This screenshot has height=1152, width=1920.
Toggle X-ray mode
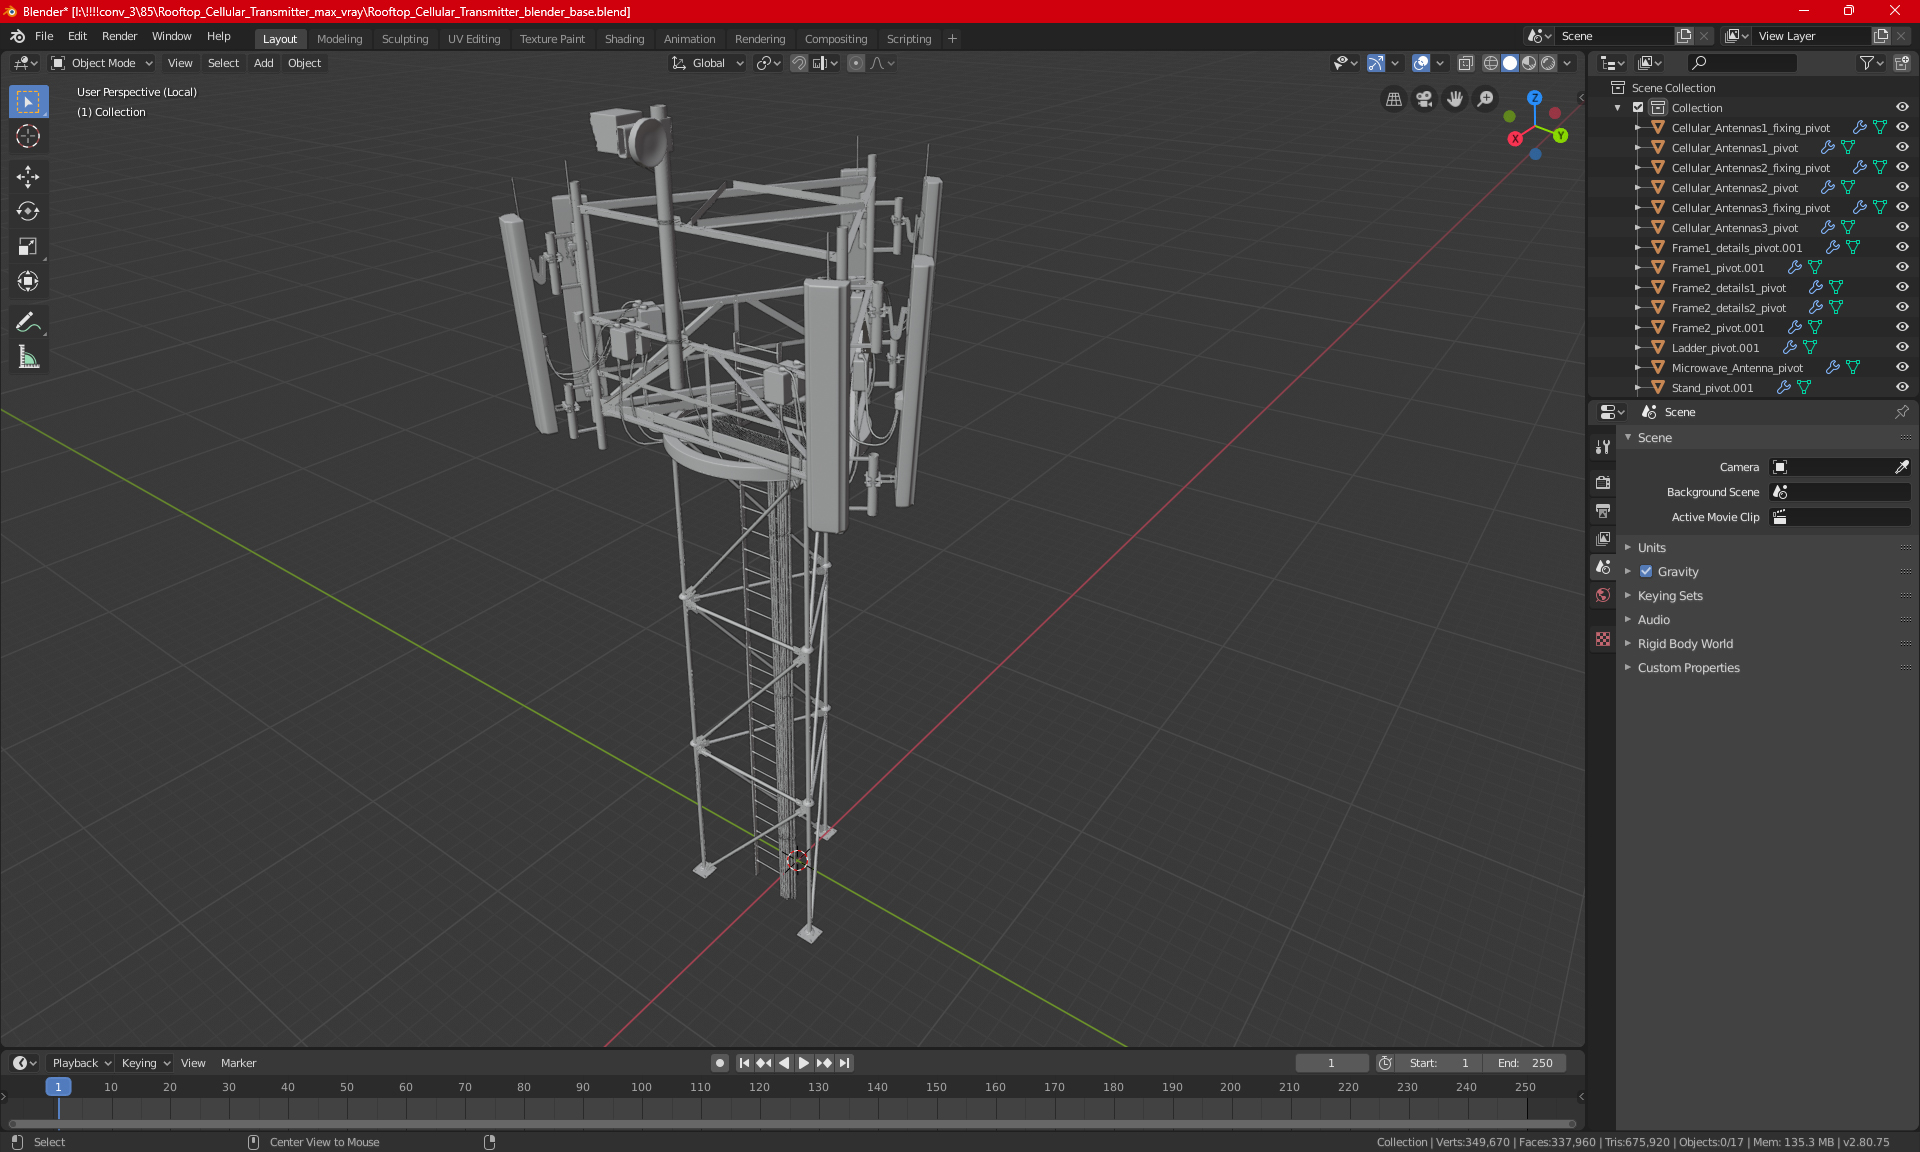[1465, 63]
